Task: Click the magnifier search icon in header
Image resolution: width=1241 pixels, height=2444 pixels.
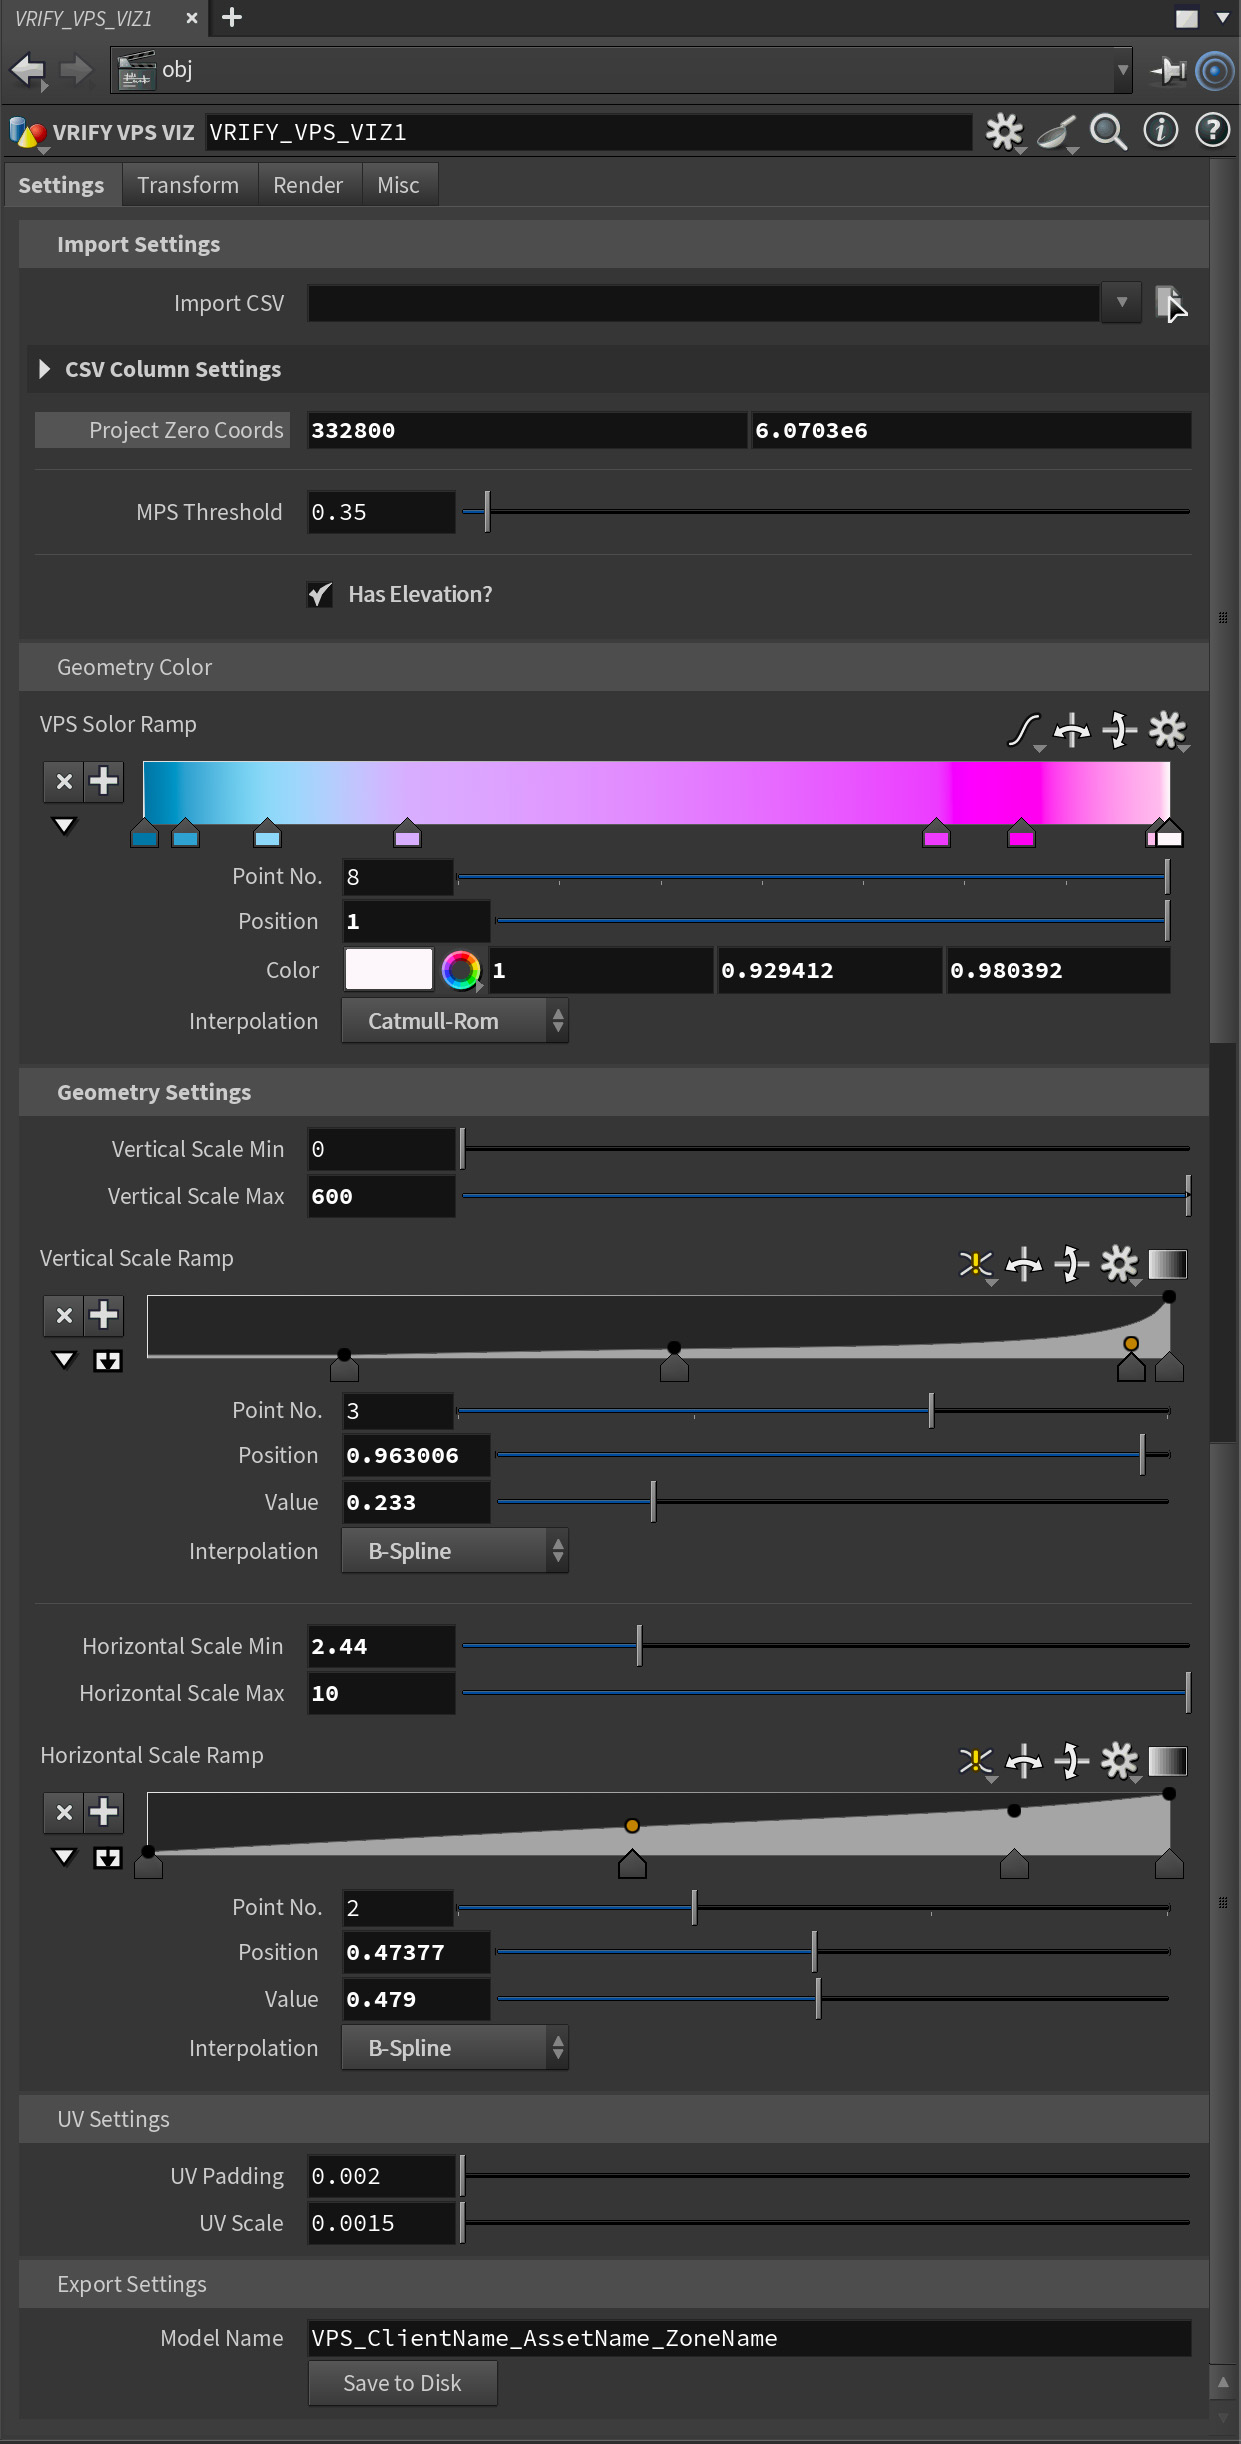Action: pos(1108,132)
